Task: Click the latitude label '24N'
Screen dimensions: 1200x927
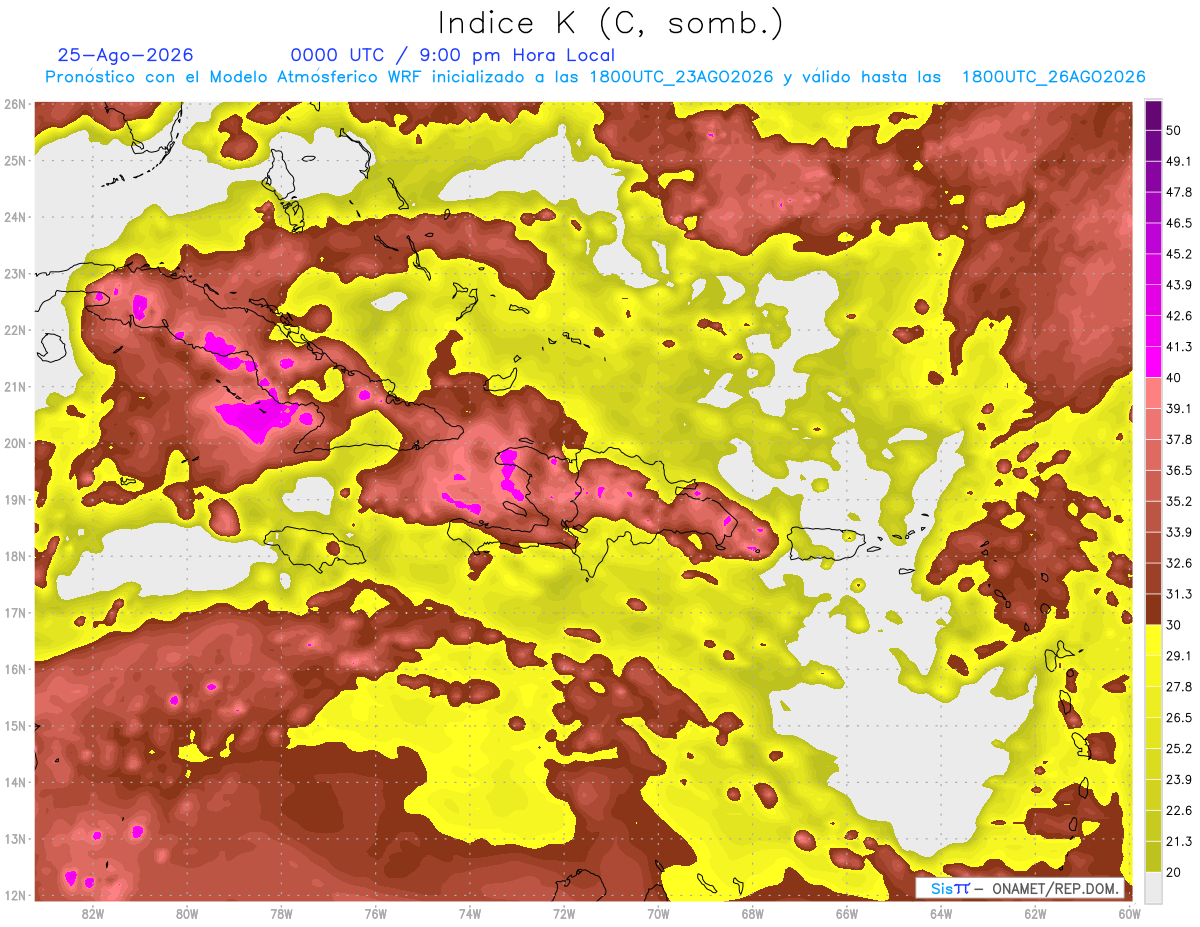Action: point(15,217)
